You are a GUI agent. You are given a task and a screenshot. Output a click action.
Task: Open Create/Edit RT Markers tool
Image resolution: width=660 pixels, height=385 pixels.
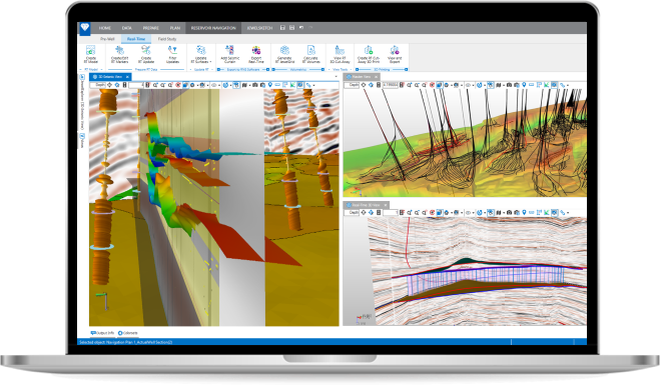click(120, 55)
